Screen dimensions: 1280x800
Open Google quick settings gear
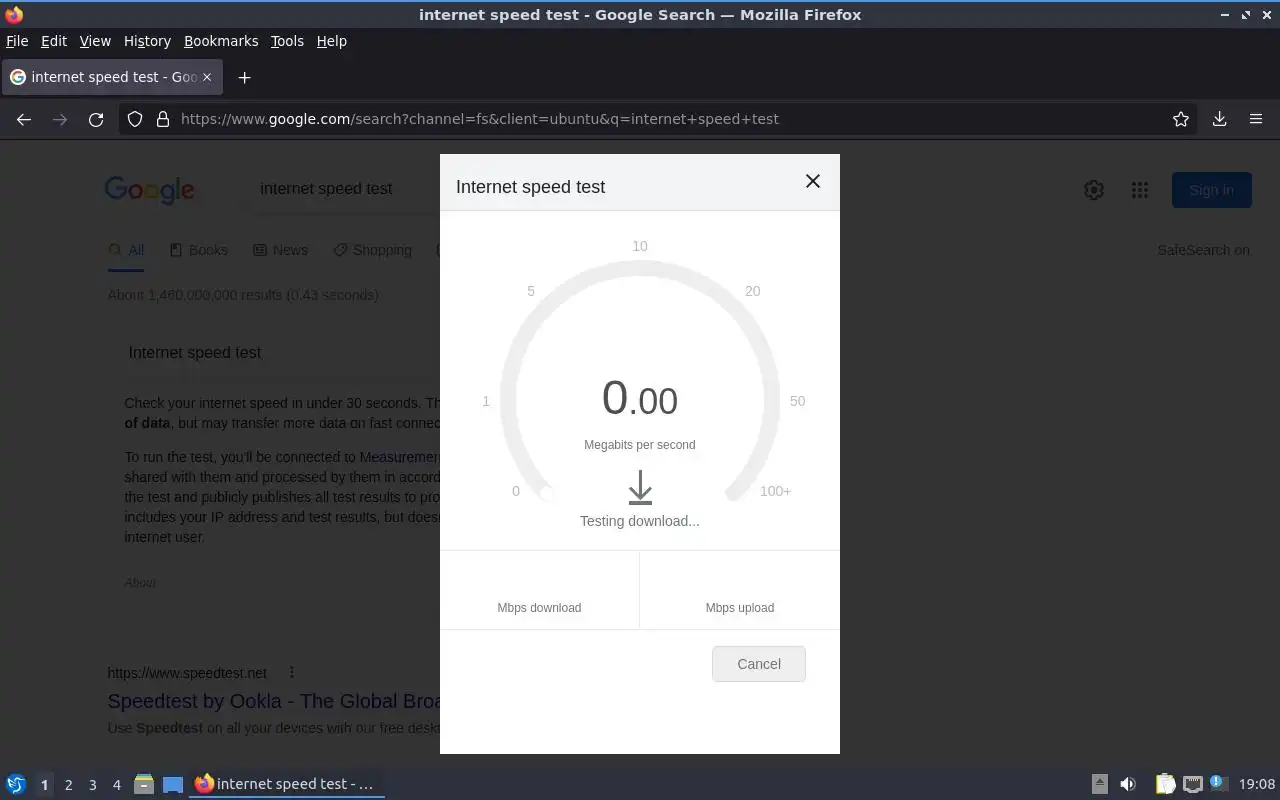tap(1094, 190)
